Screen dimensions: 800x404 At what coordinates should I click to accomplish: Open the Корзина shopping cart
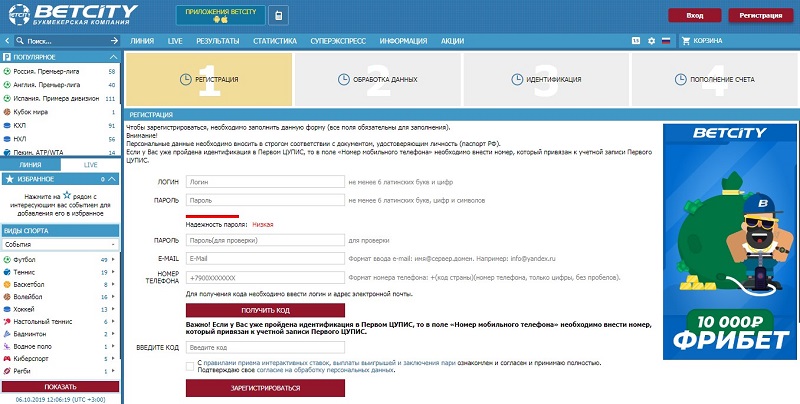tap(701, 41)
